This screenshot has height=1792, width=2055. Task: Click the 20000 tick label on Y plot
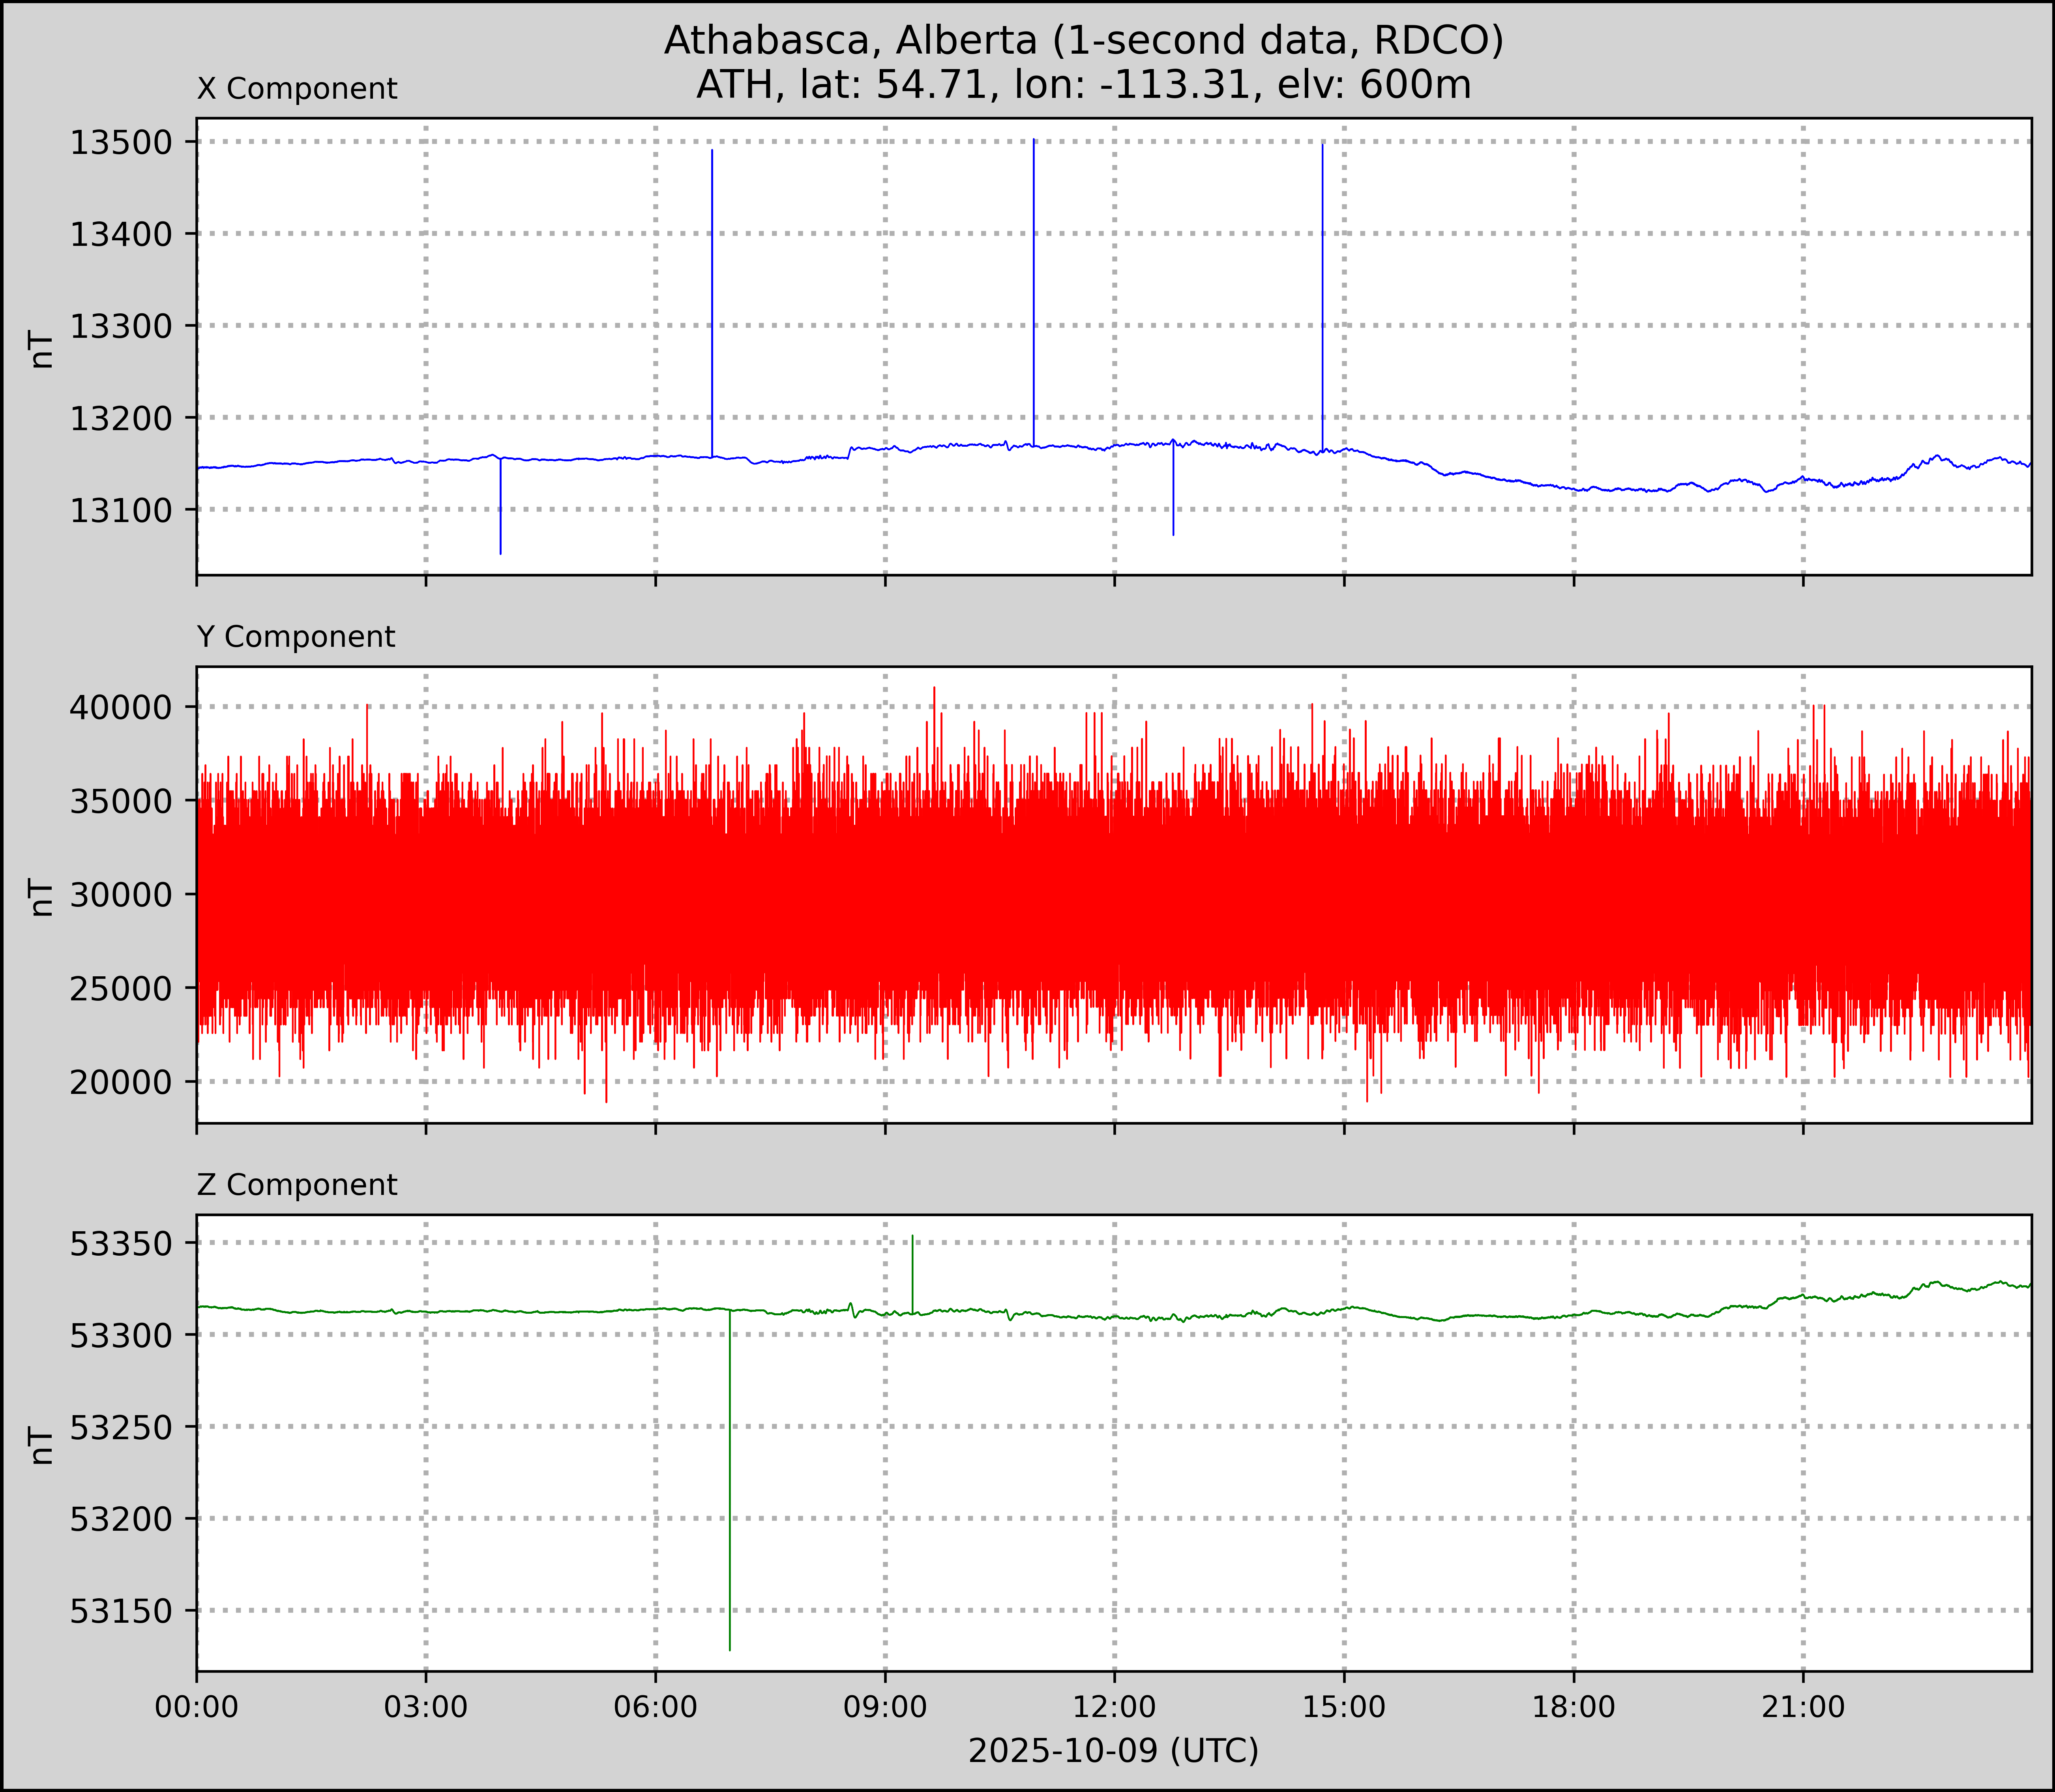click(120, 1082)
